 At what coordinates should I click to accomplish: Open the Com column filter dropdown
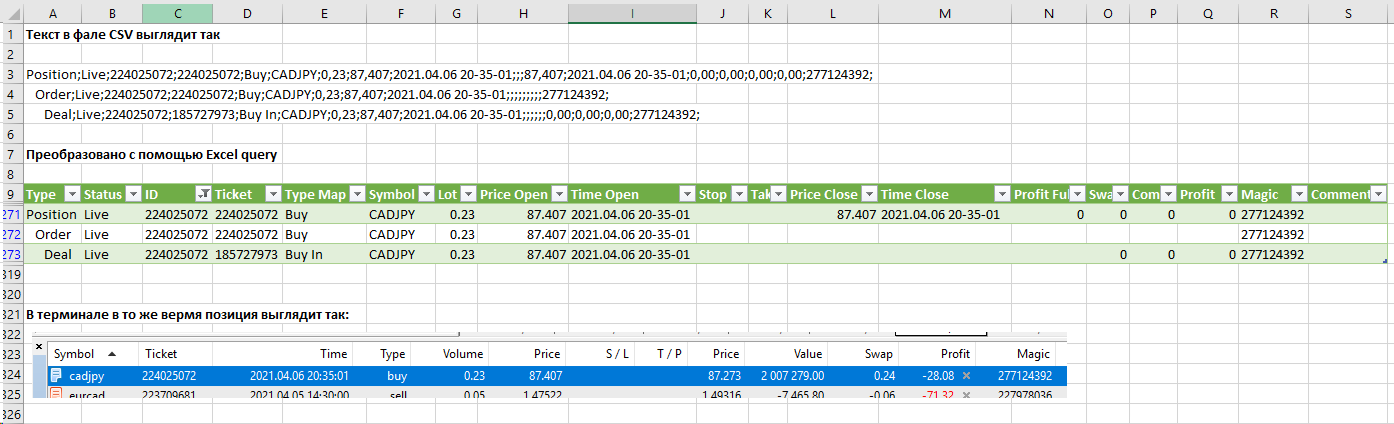pyautogui.click(x=1166, y=194)
